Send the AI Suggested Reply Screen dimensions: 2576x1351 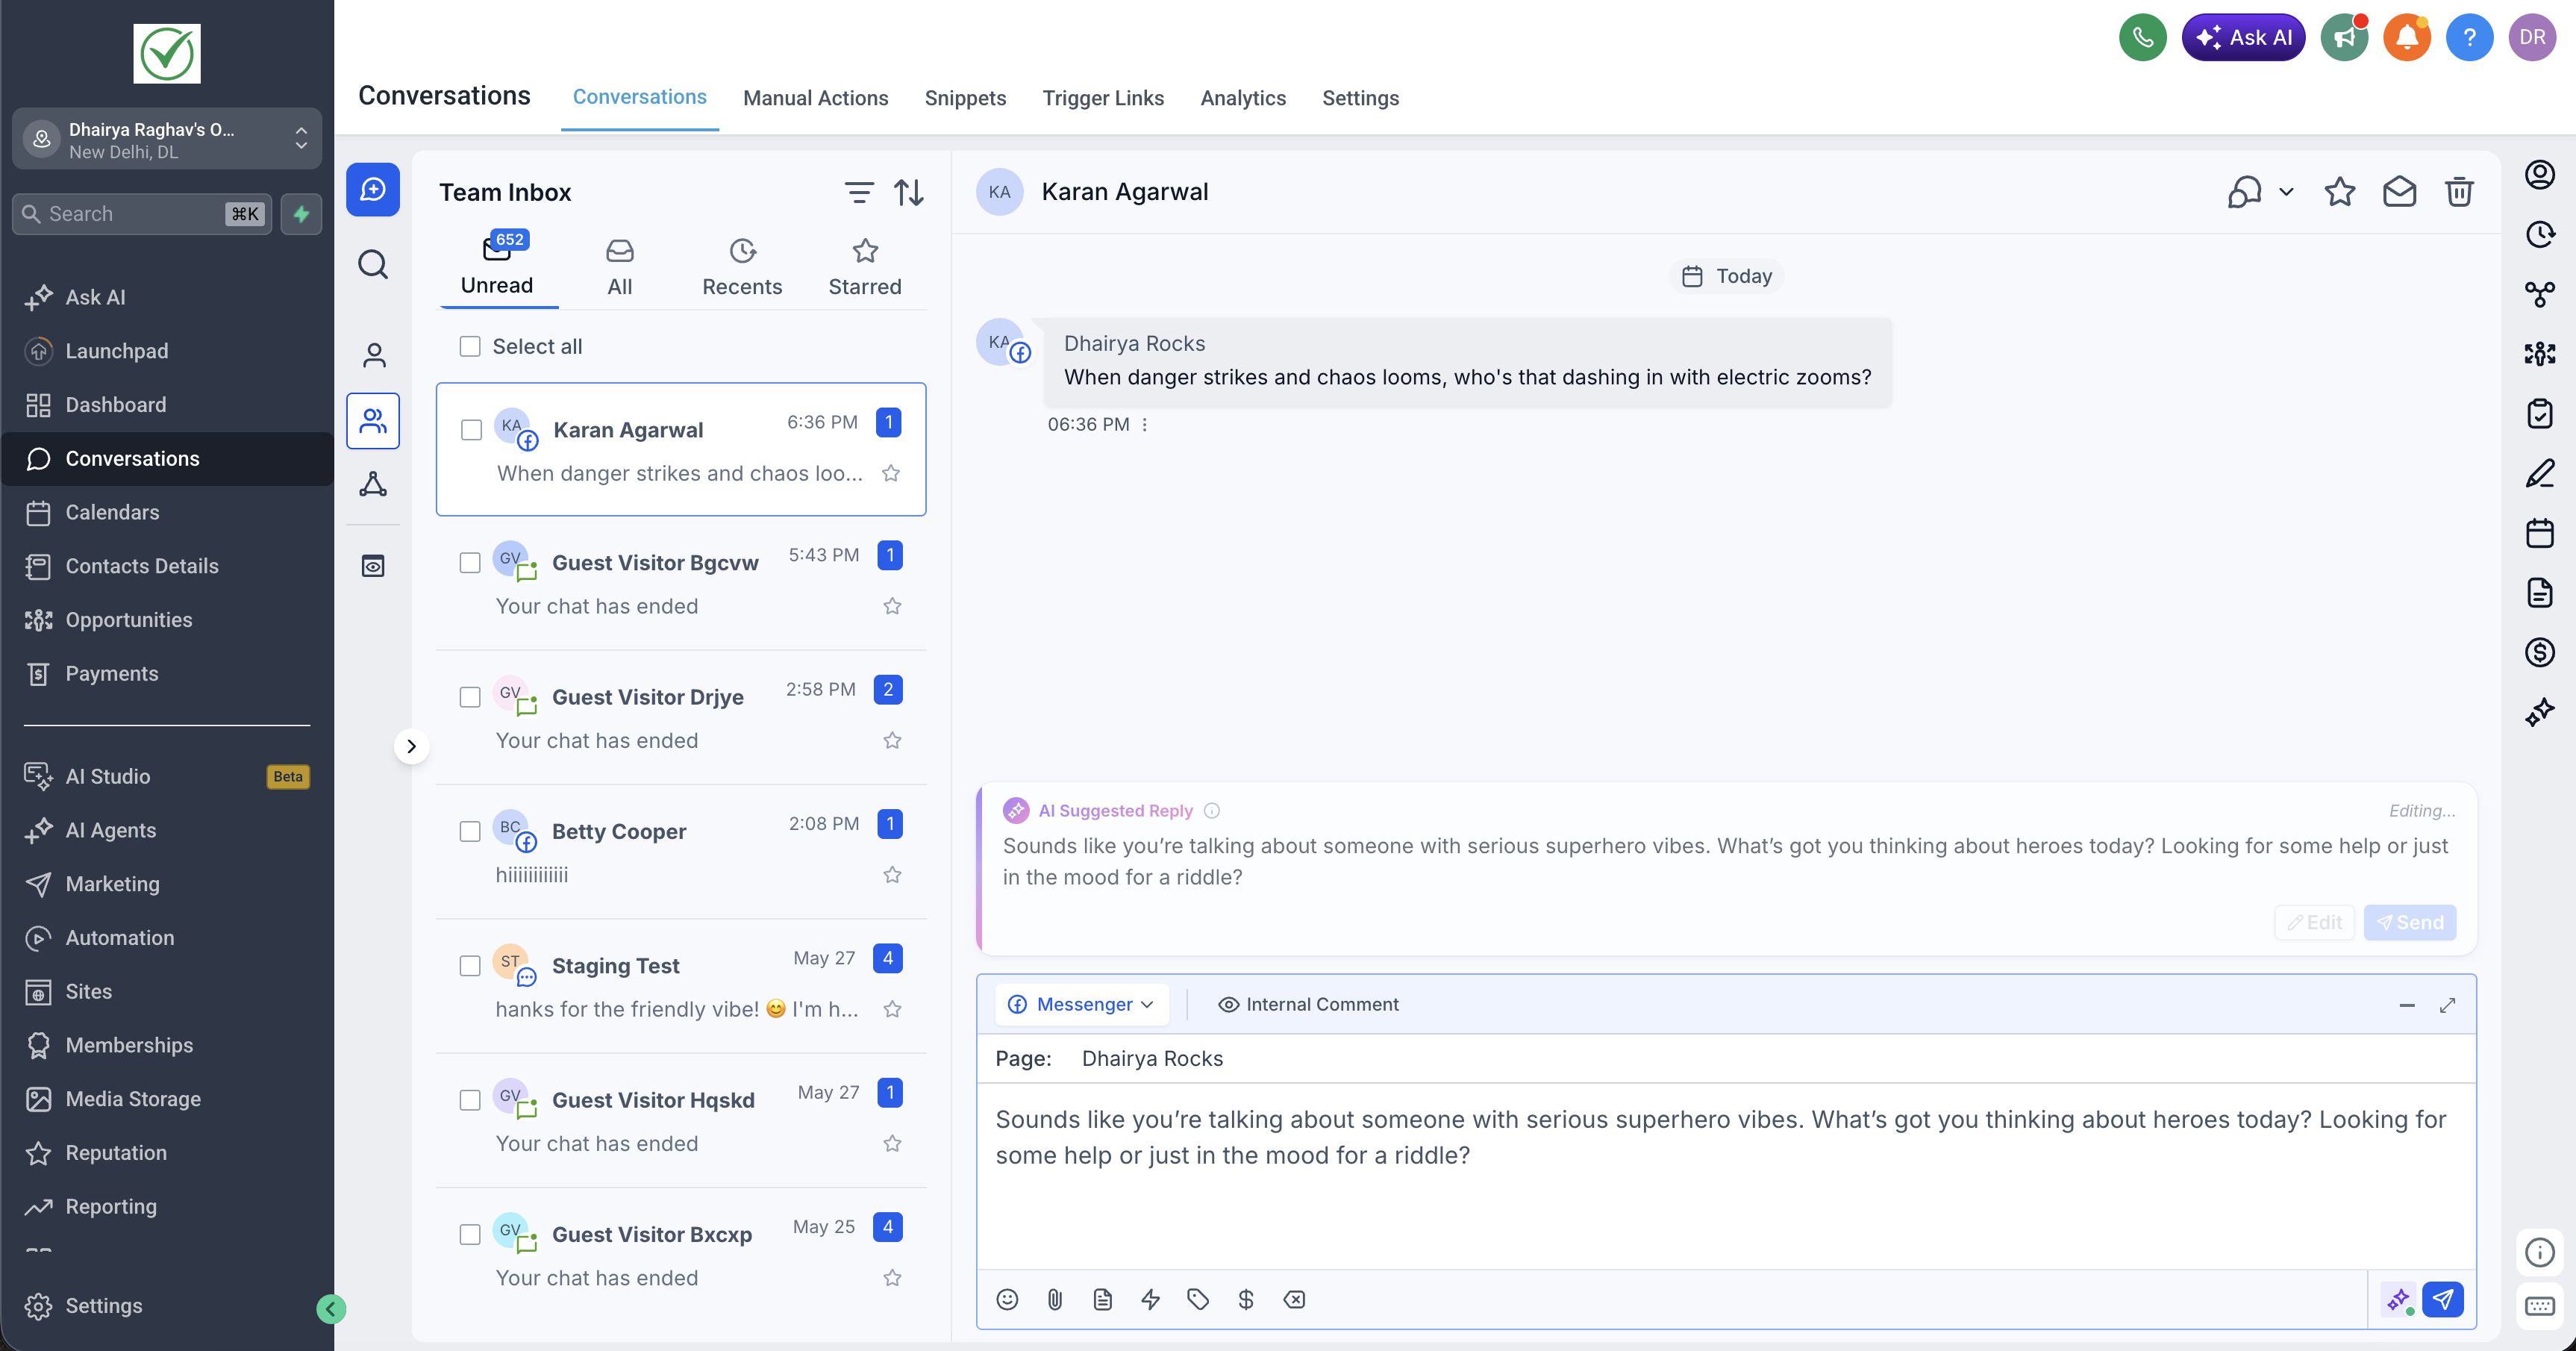[x=2409, y=922]
